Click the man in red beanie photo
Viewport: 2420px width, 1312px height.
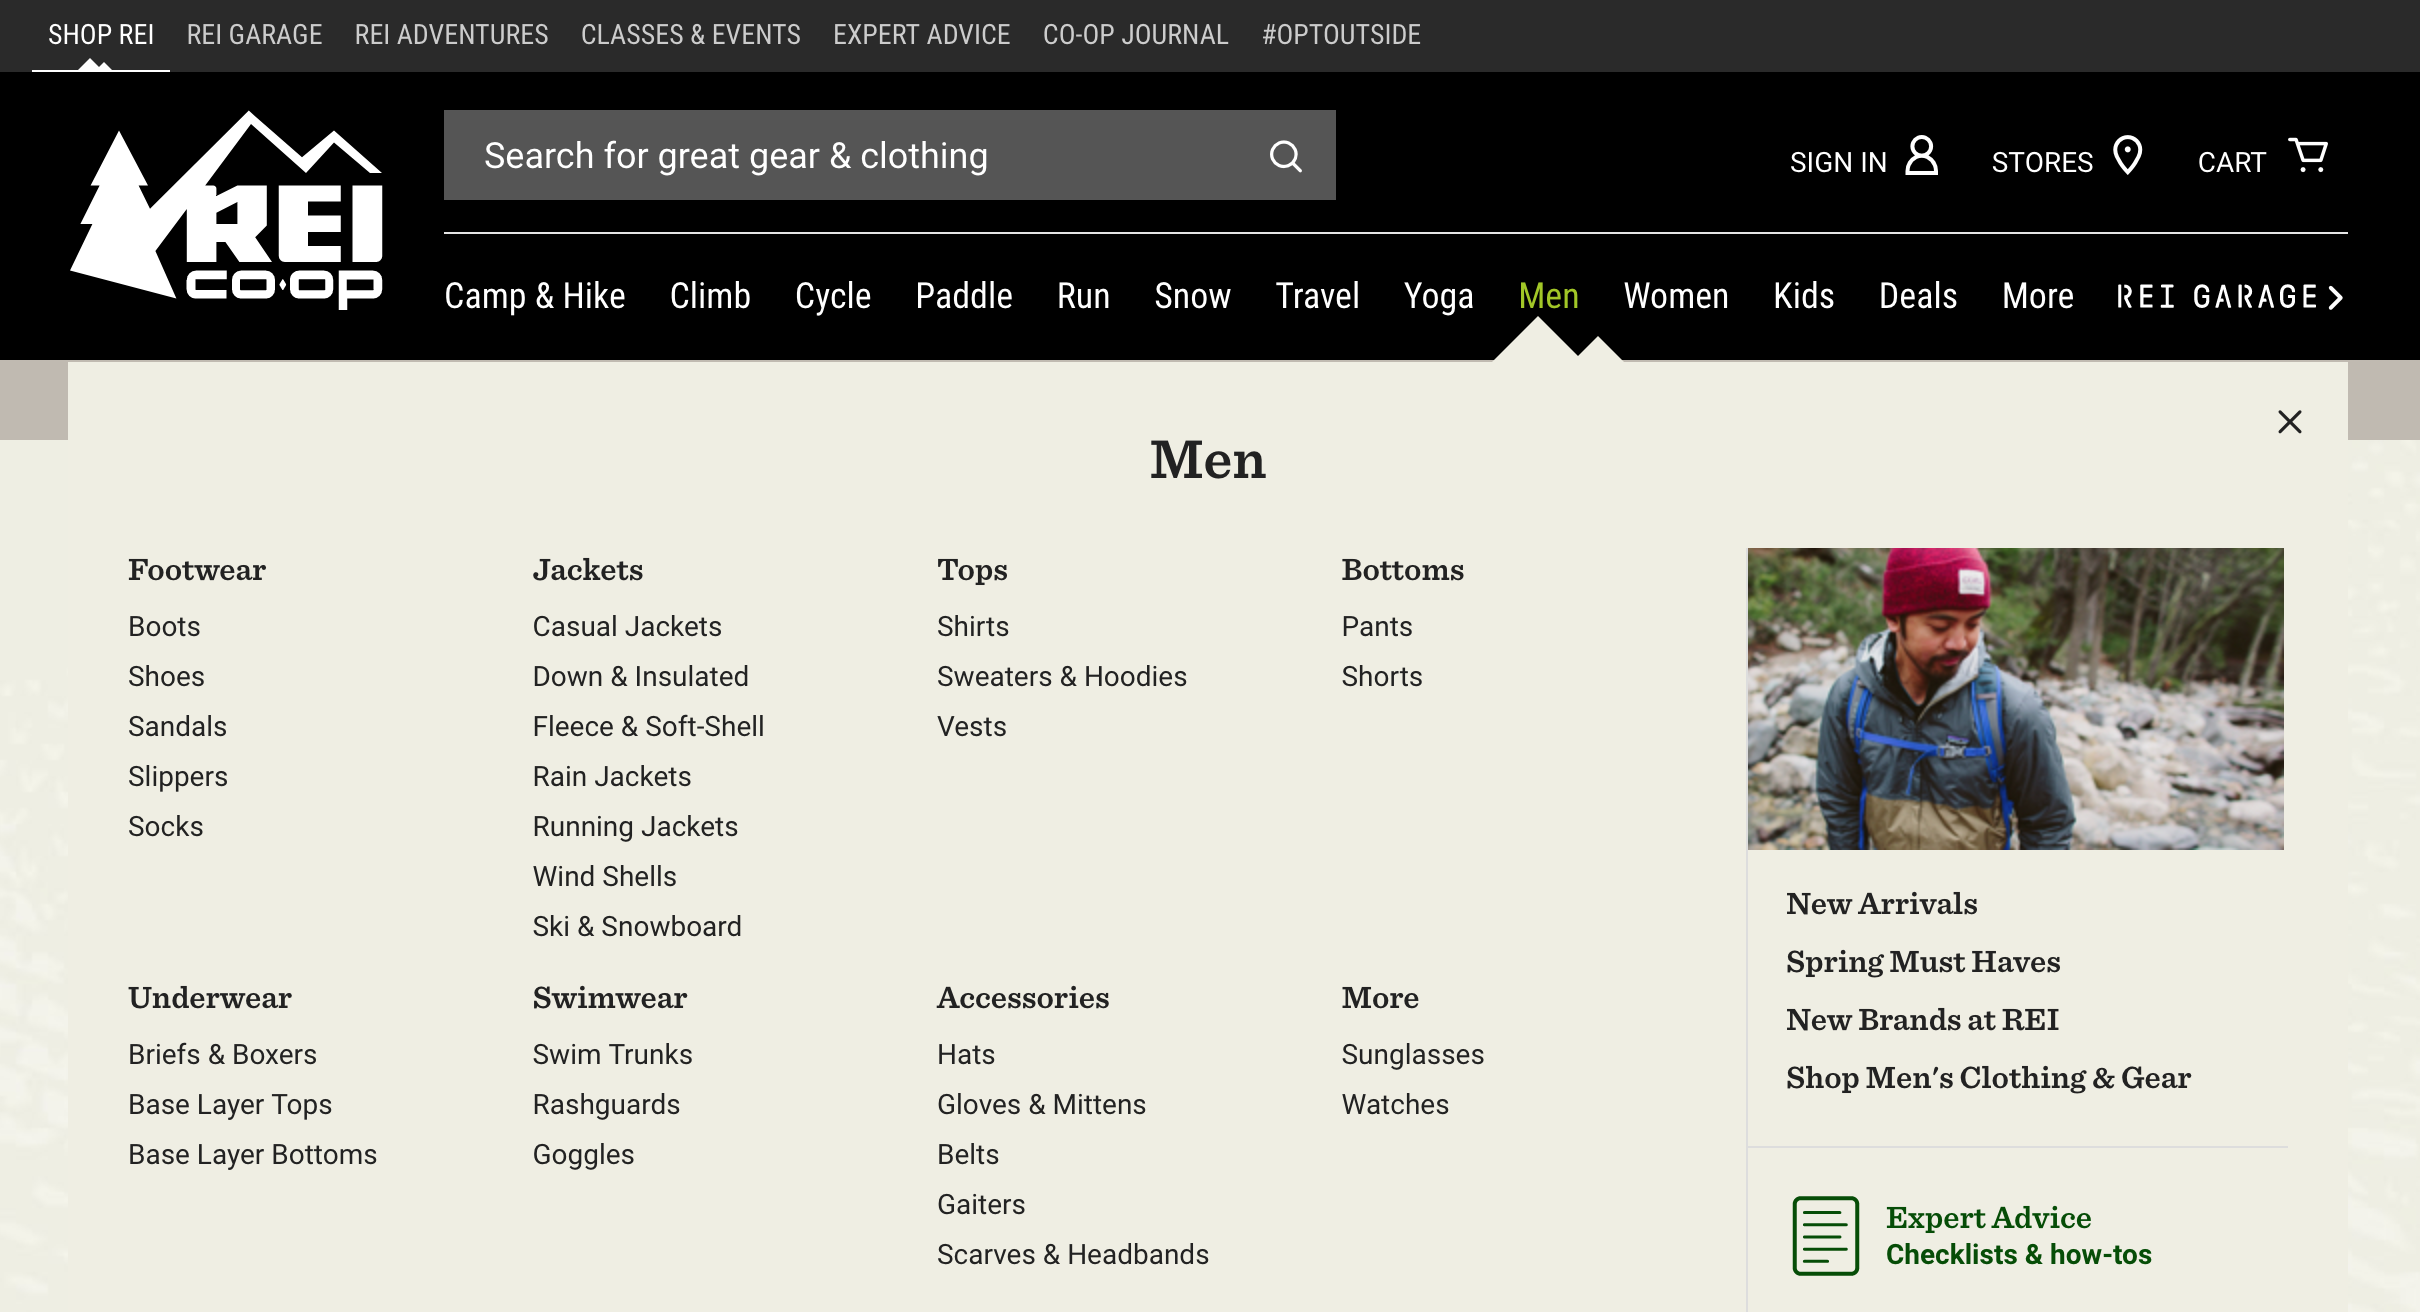coord(2015,698)
